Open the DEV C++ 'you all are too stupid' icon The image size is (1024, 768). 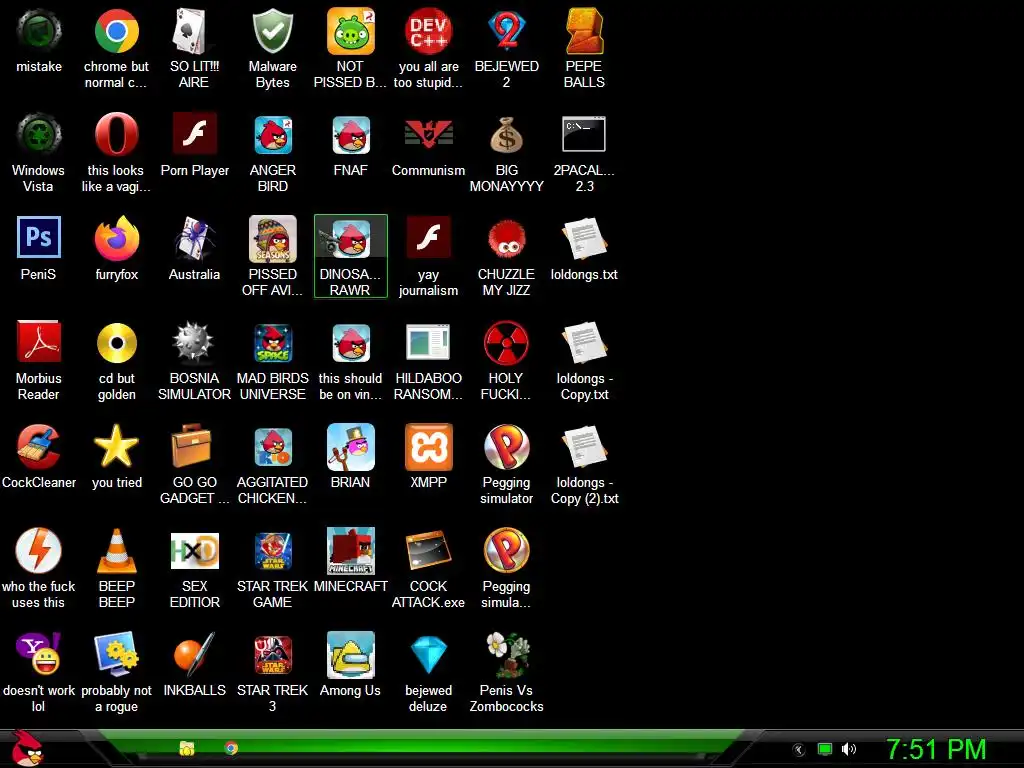point(428,31)
